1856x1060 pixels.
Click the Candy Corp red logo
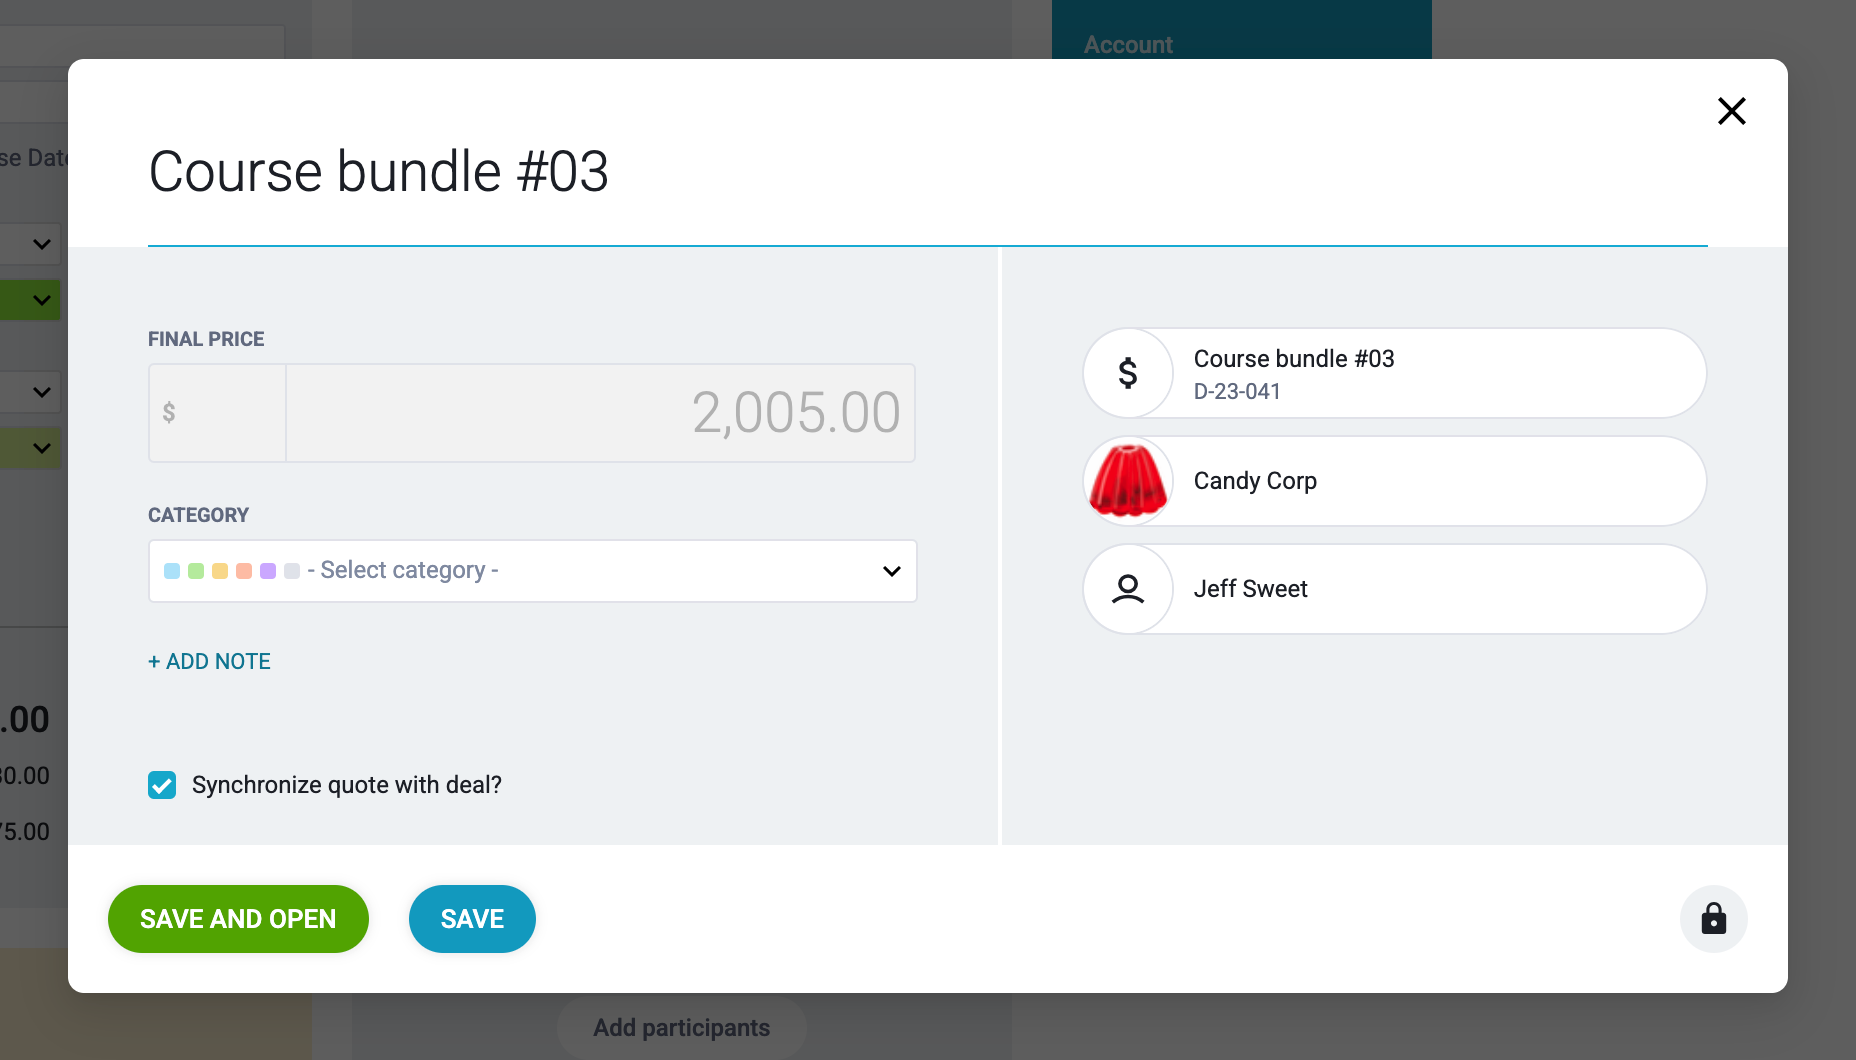[1128, 481]
